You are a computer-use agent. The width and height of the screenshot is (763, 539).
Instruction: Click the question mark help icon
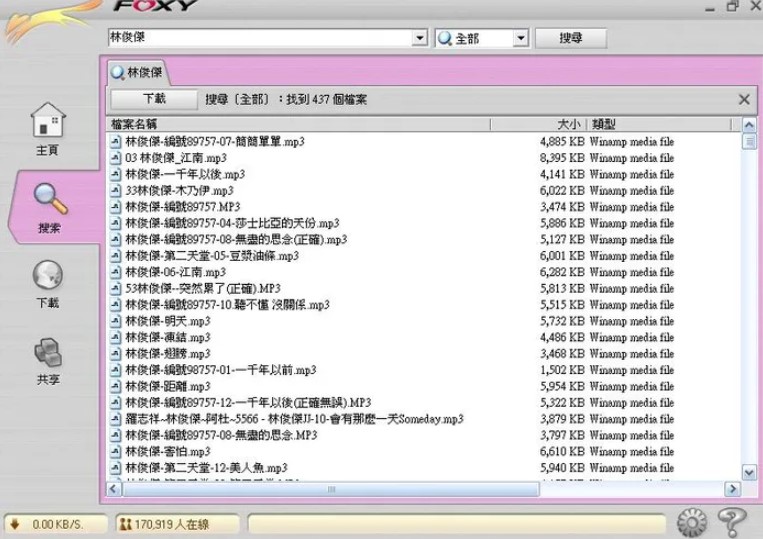click(732, 521)
